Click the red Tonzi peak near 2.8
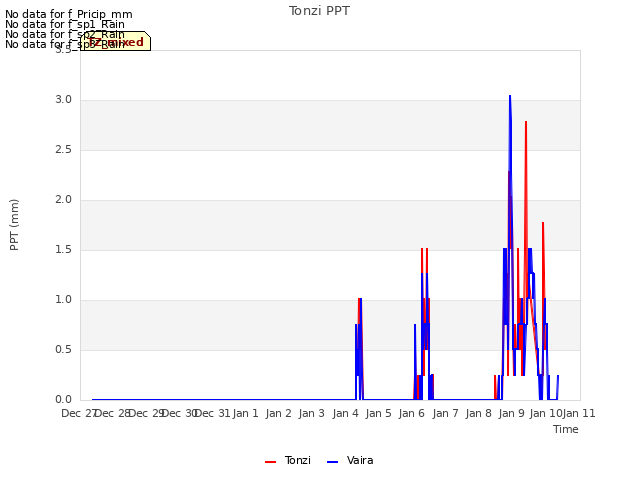Screen dimensions: 640x480 click(x=526, y=122)
